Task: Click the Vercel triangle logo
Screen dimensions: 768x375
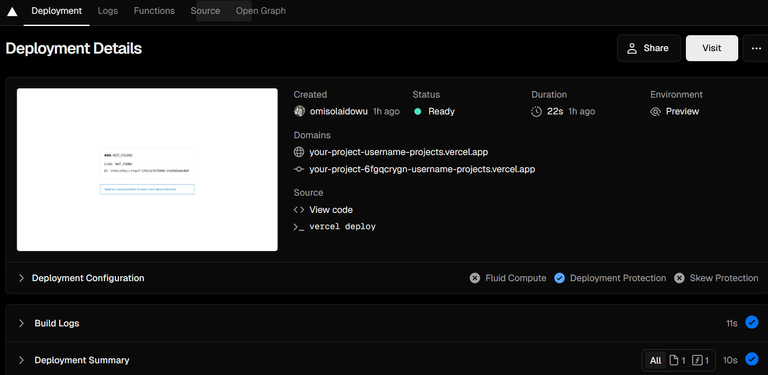Action: tap(12, 11)
